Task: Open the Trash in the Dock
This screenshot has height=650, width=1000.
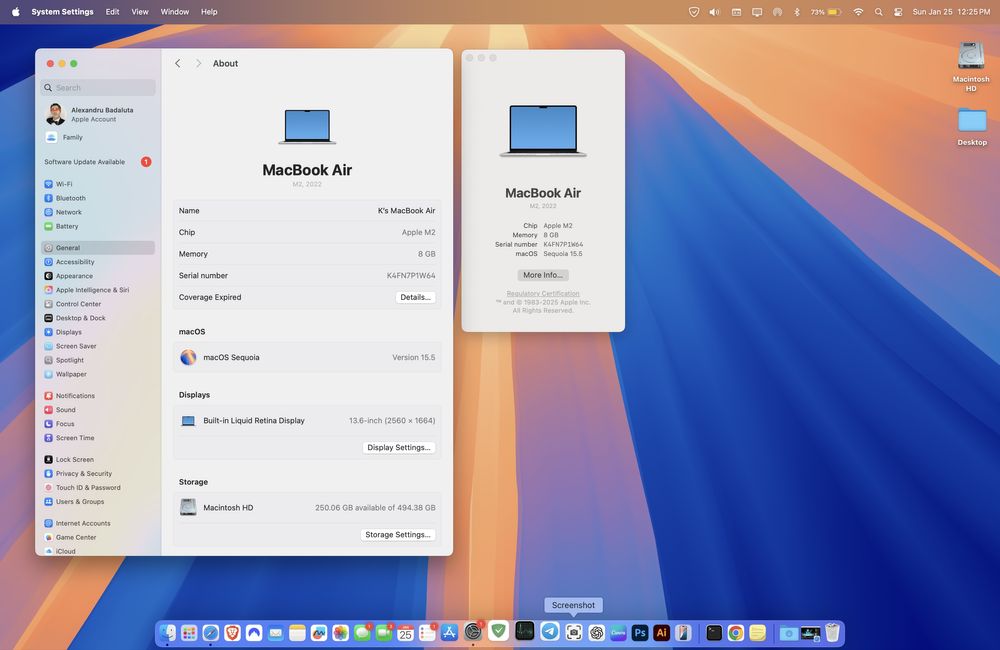Action: [x=832, y=633]
